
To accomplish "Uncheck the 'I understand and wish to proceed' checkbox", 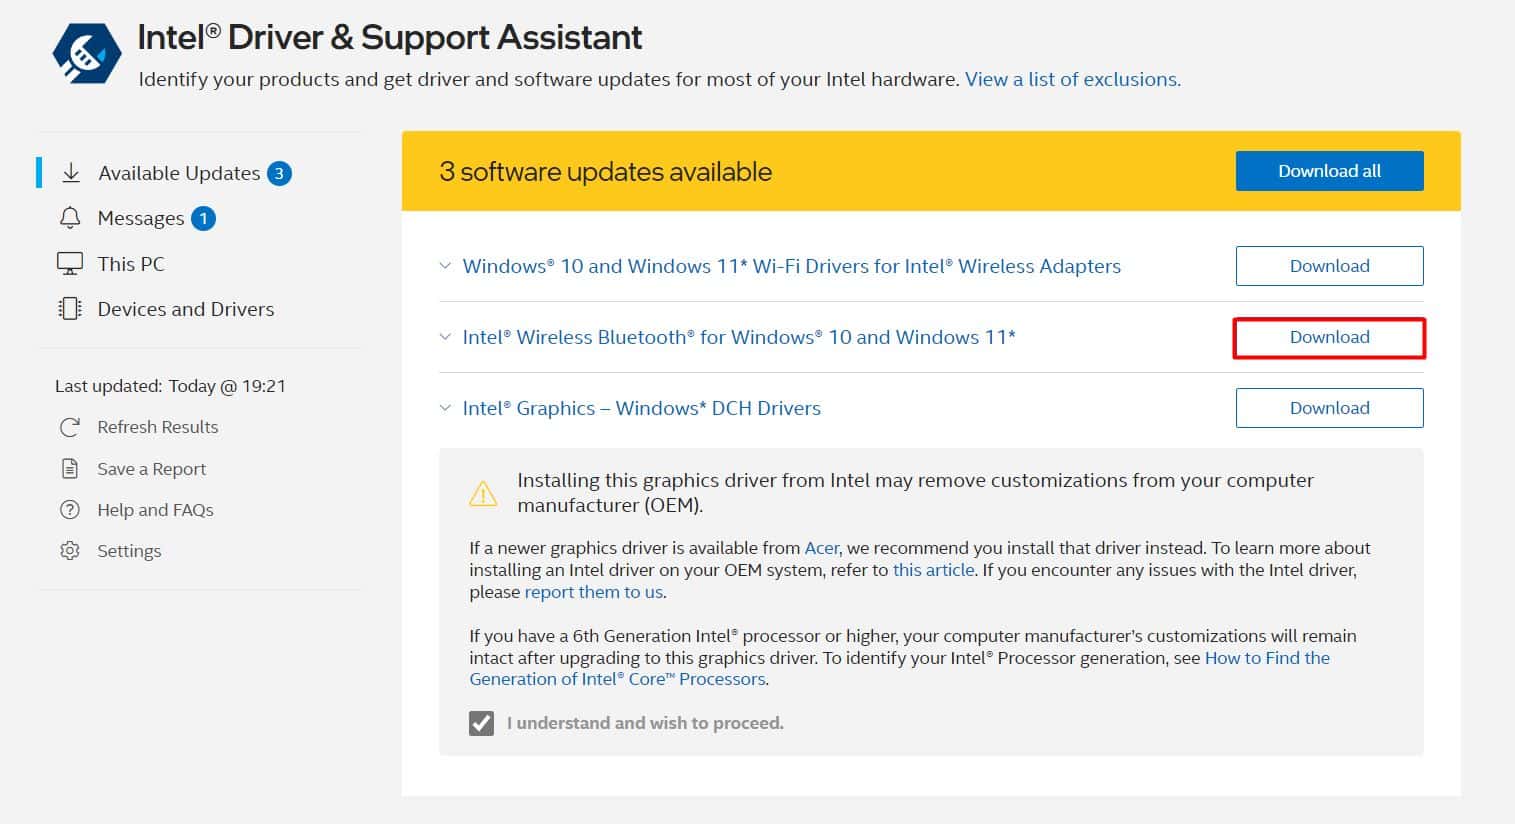I will (x=481, y=723).
